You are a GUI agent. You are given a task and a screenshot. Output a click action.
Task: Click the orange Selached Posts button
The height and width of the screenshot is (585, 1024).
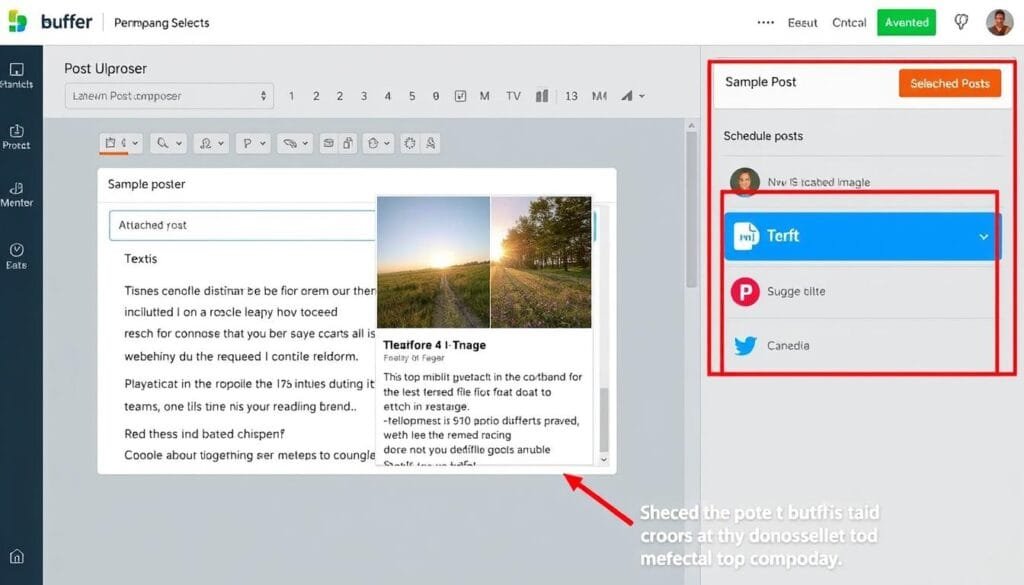click(x=949, y=84)
